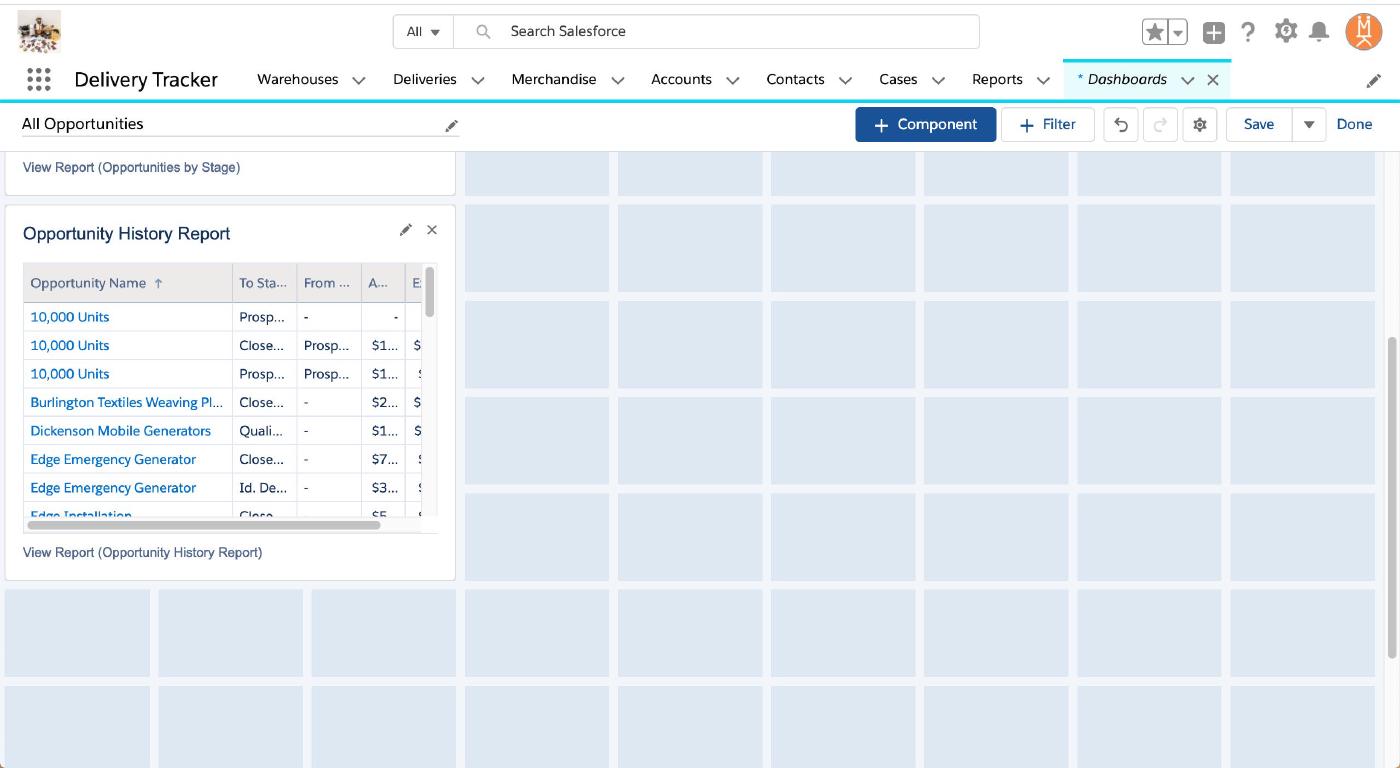Open dashboard properties gear icon

tap(1200, 125)
